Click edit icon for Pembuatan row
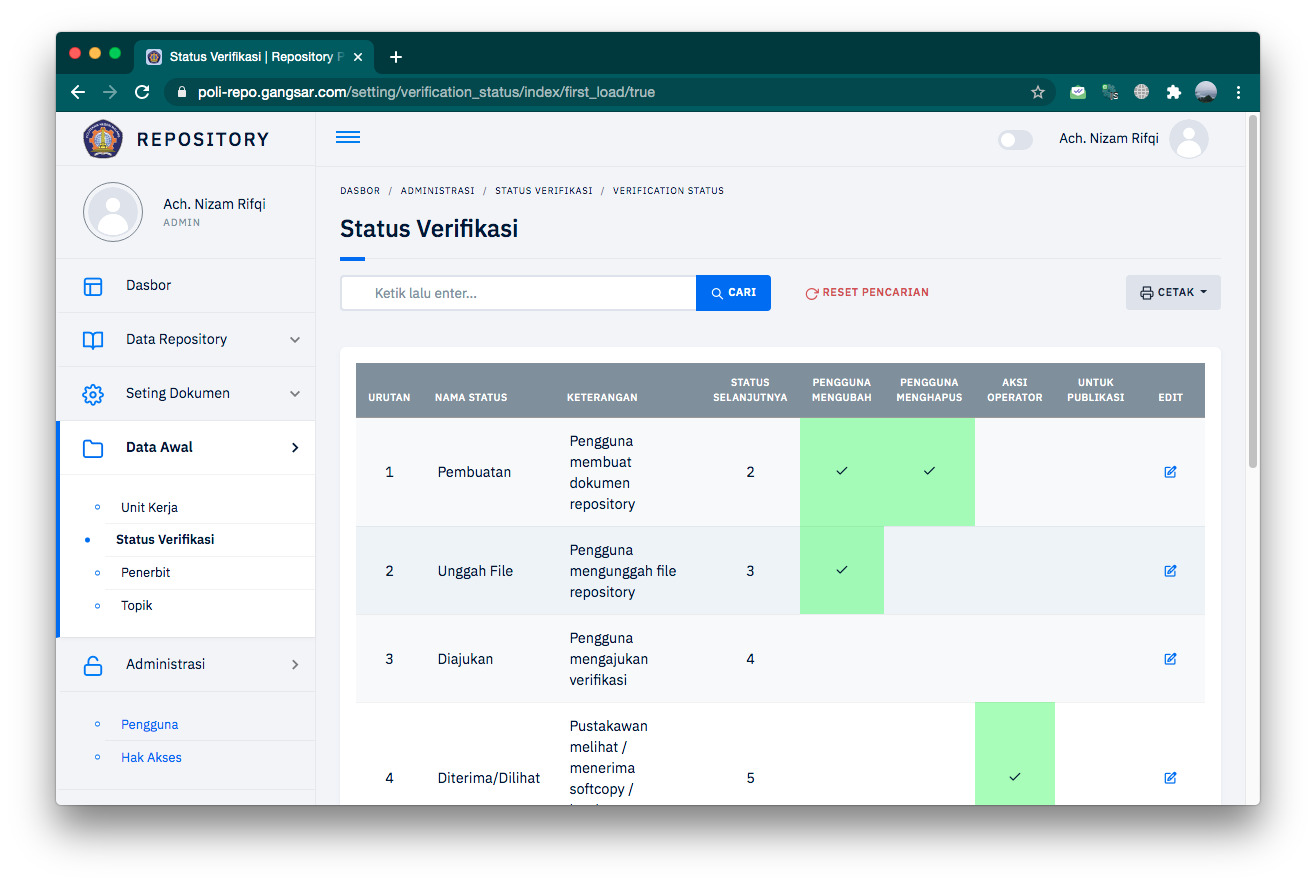Viewport: 1316px width, 885px height. (1170, 472)
